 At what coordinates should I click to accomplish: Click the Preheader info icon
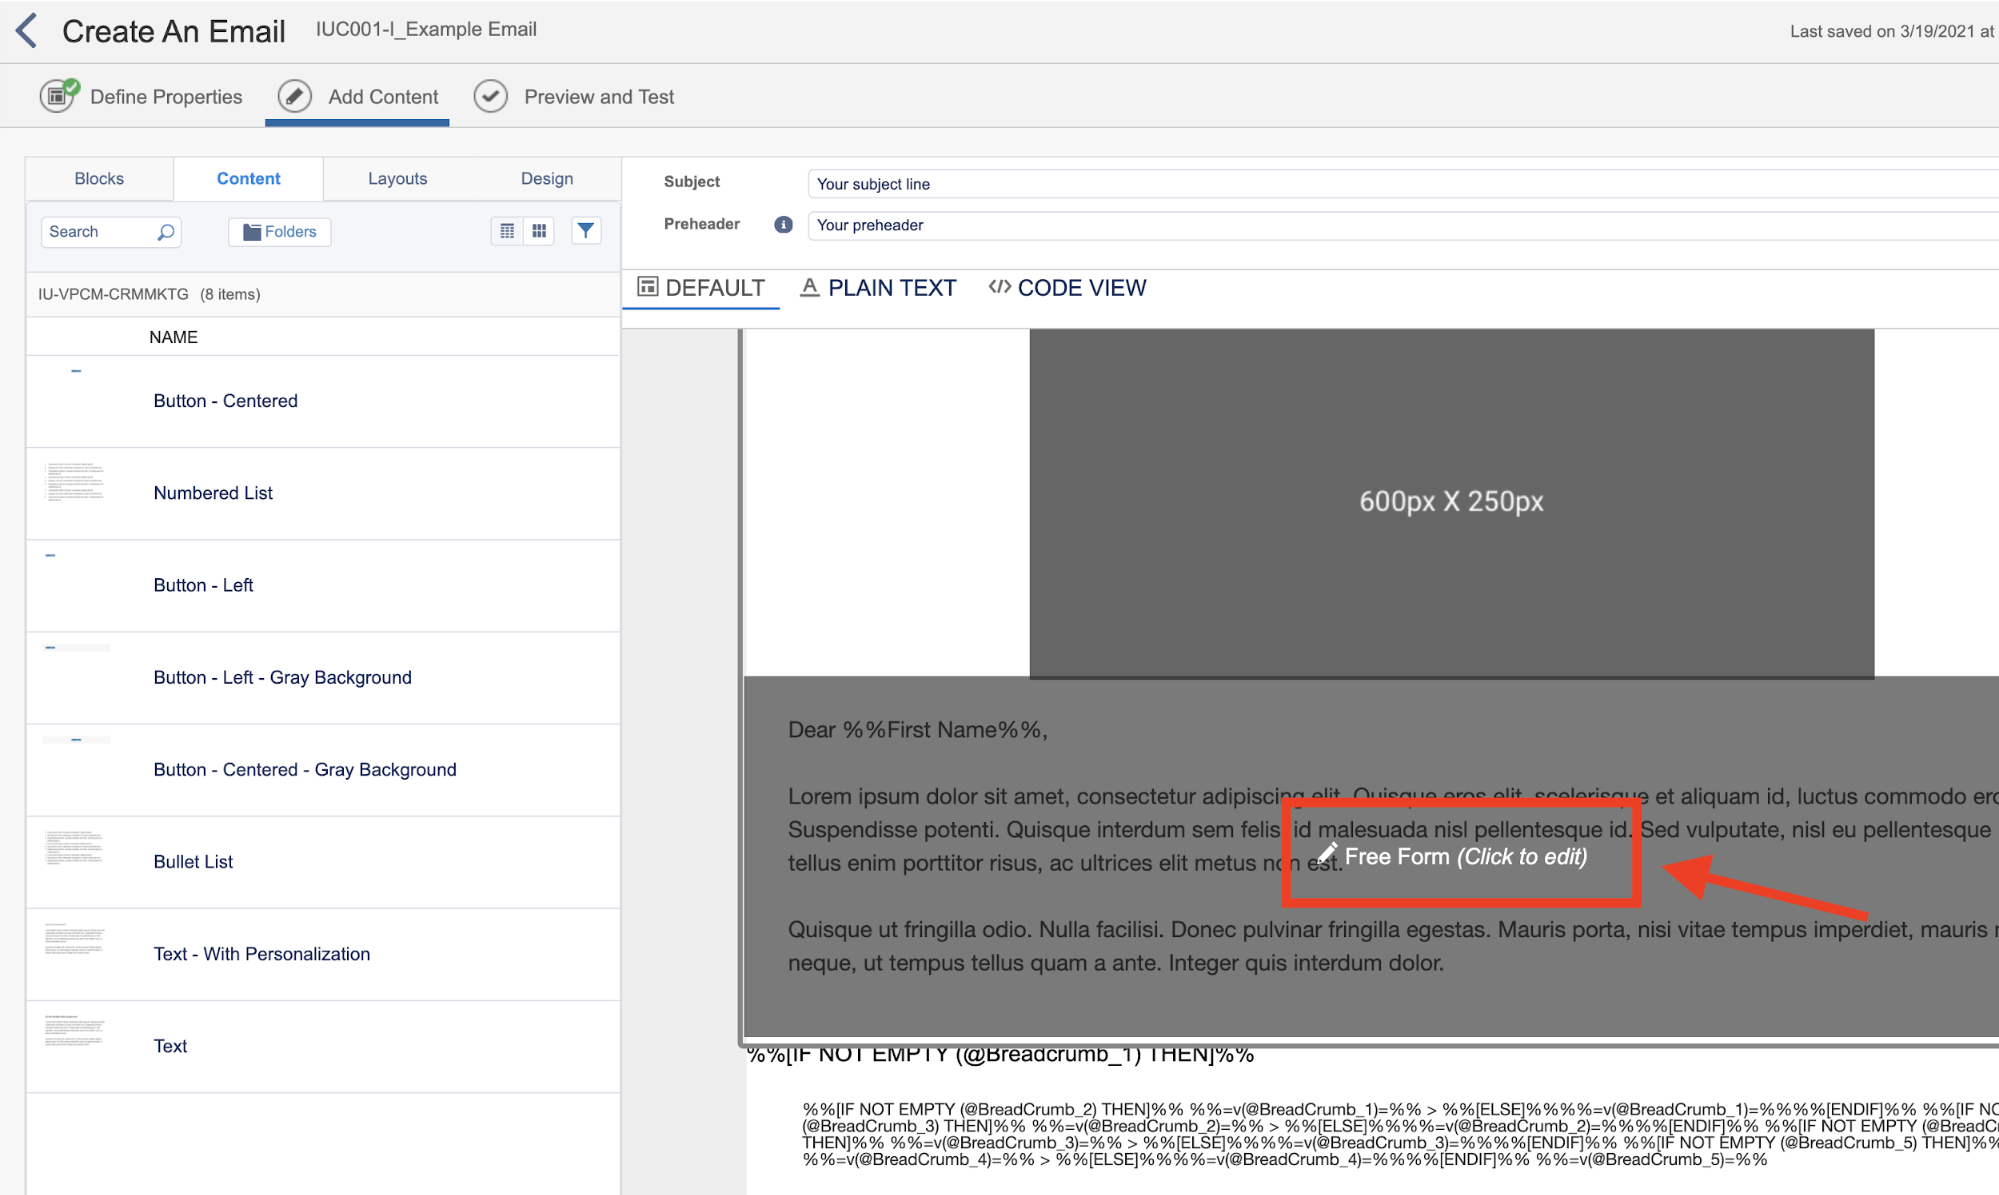click(x=783, y=225)
